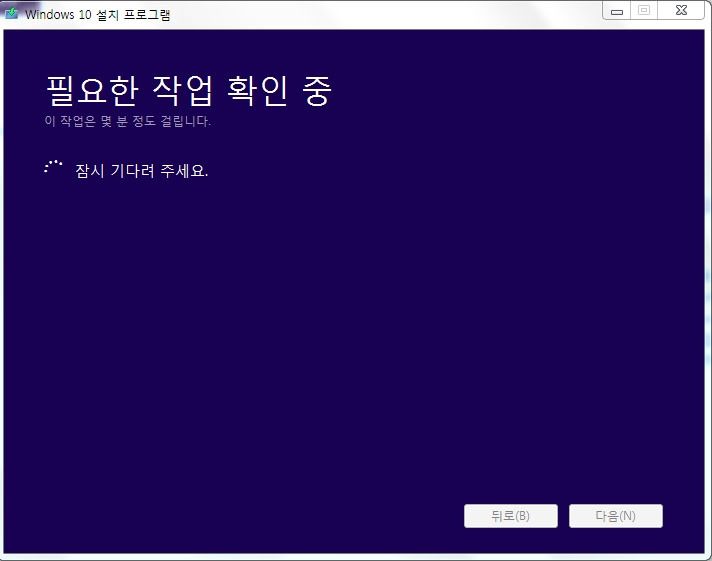This screenshot has height=561, width=712.
Task: Click the 다음(N) next button
Action: [616, 516]
